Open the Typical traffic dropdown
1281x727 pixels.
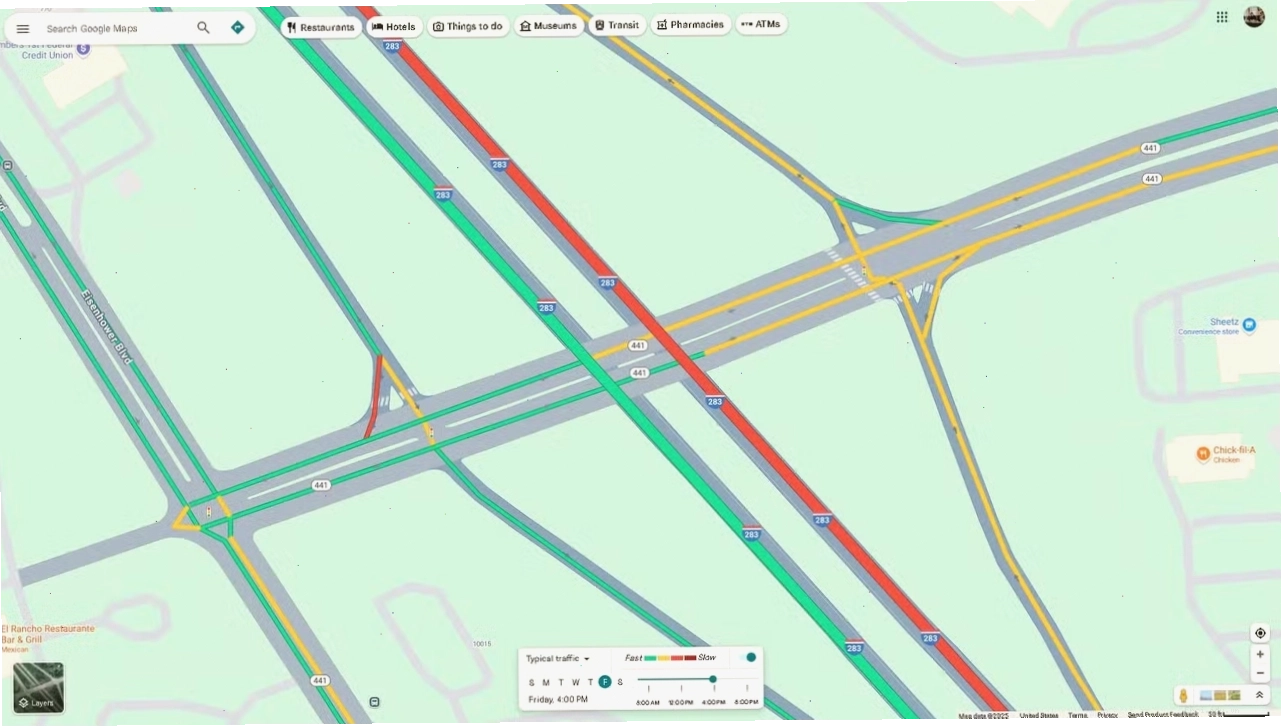558,659
